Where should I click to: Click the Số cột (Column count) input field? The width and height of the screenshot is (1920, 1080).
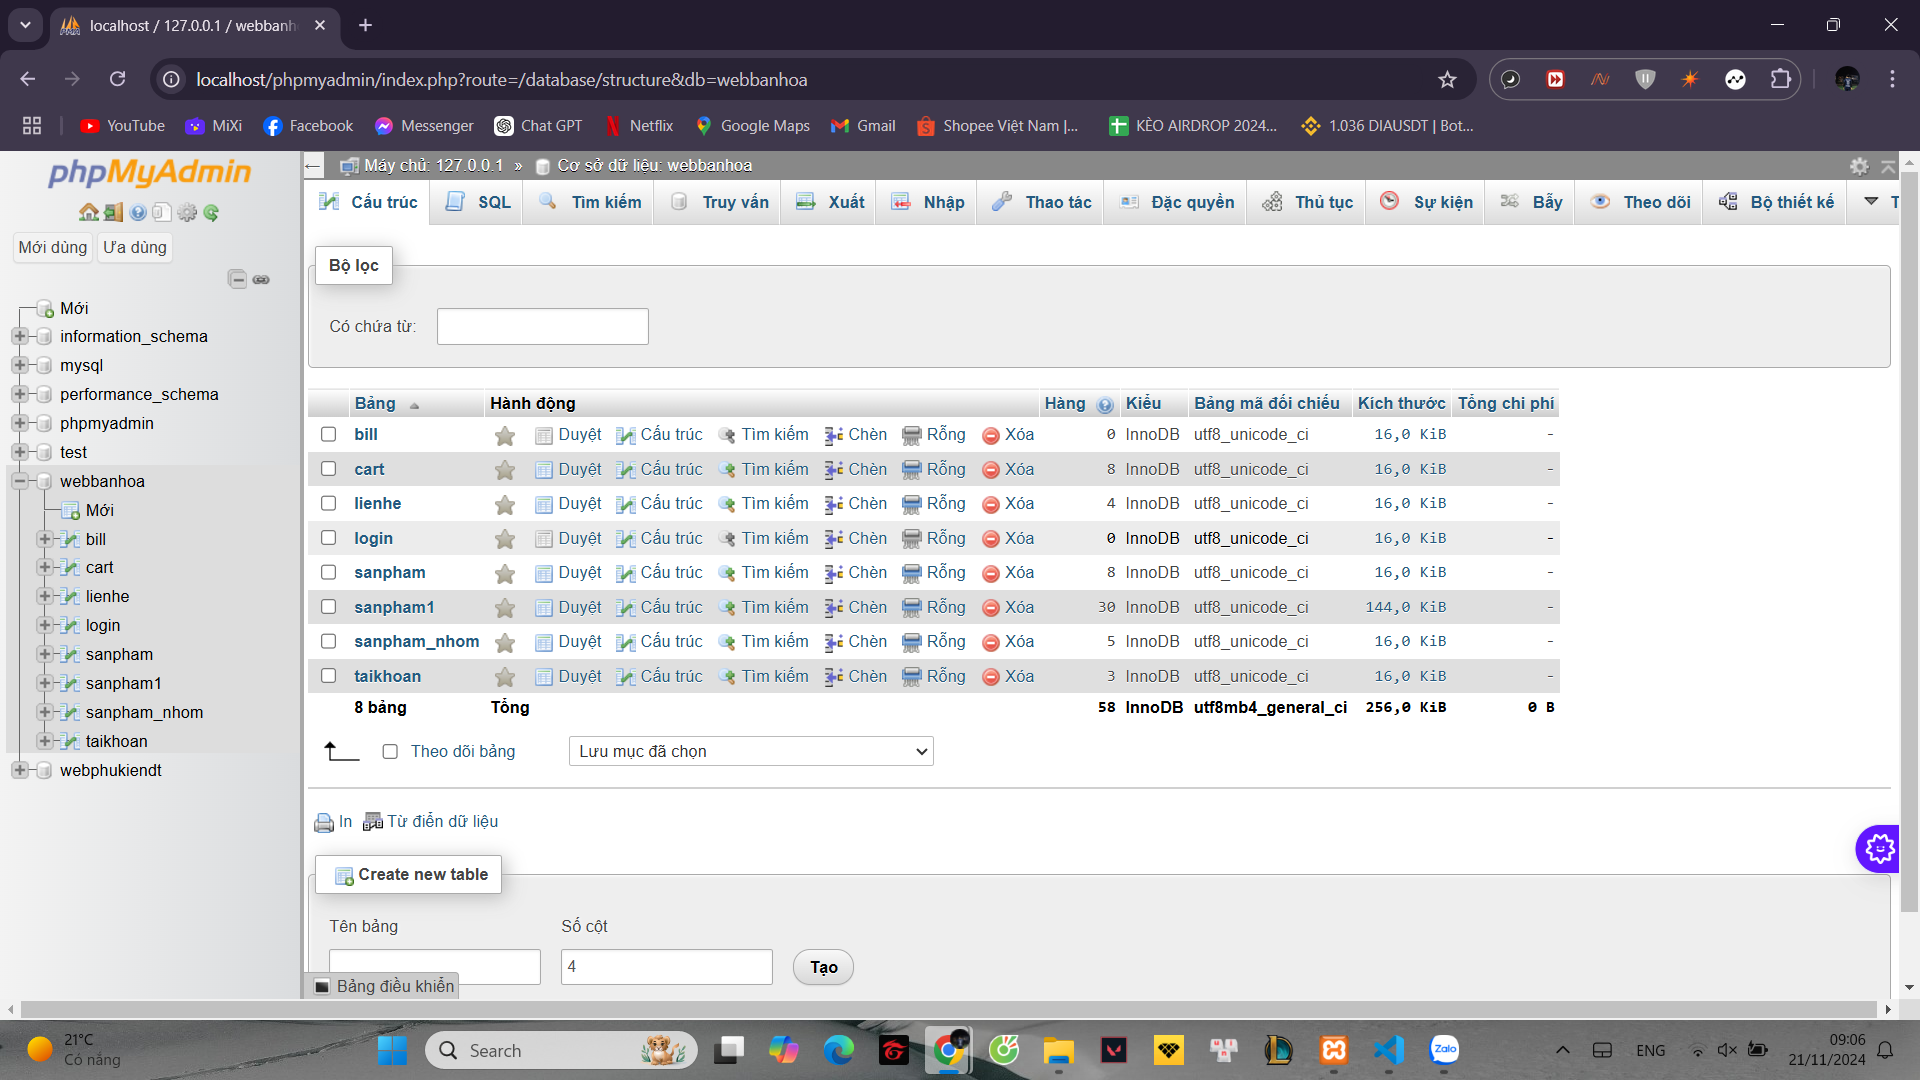pos(666,965)
